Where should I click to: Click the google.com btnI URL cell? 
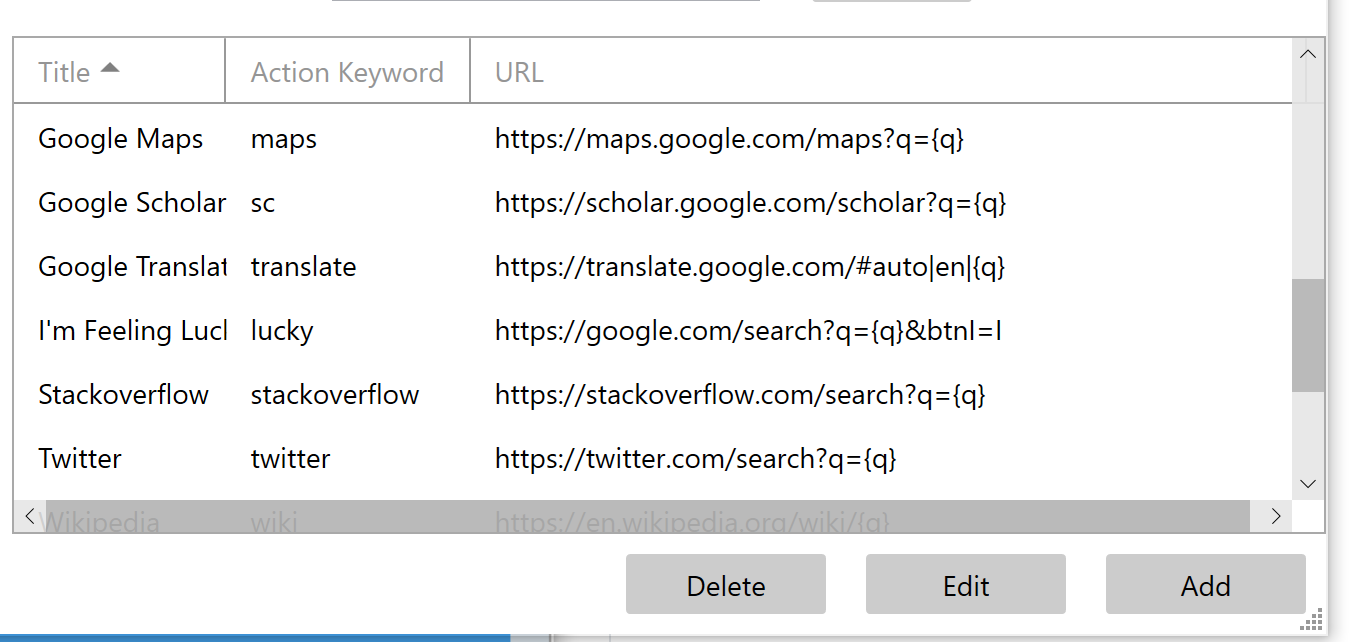point(748,331)
